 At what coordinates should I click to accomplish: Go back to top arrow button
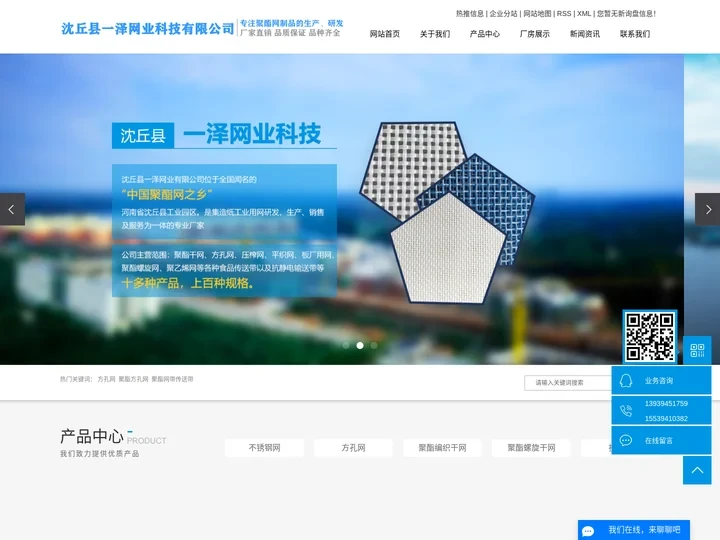(697, 470)
